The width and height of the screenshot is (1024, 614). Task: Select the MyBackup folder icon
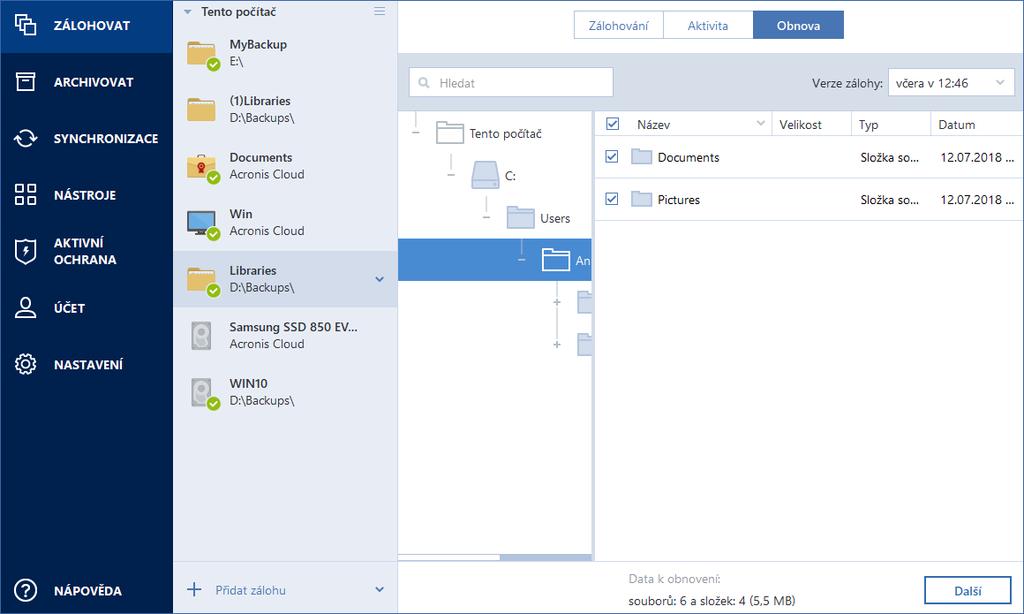click(x=202, y=55)
